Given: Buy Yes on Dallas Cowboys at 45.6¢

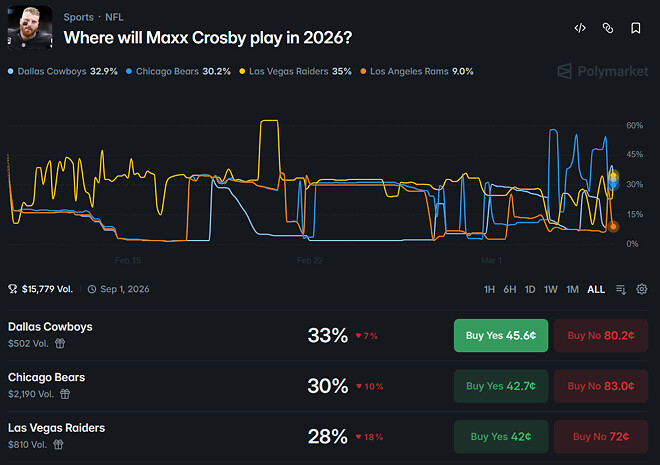Looking at the screenshot, I should tap(501, 336).
